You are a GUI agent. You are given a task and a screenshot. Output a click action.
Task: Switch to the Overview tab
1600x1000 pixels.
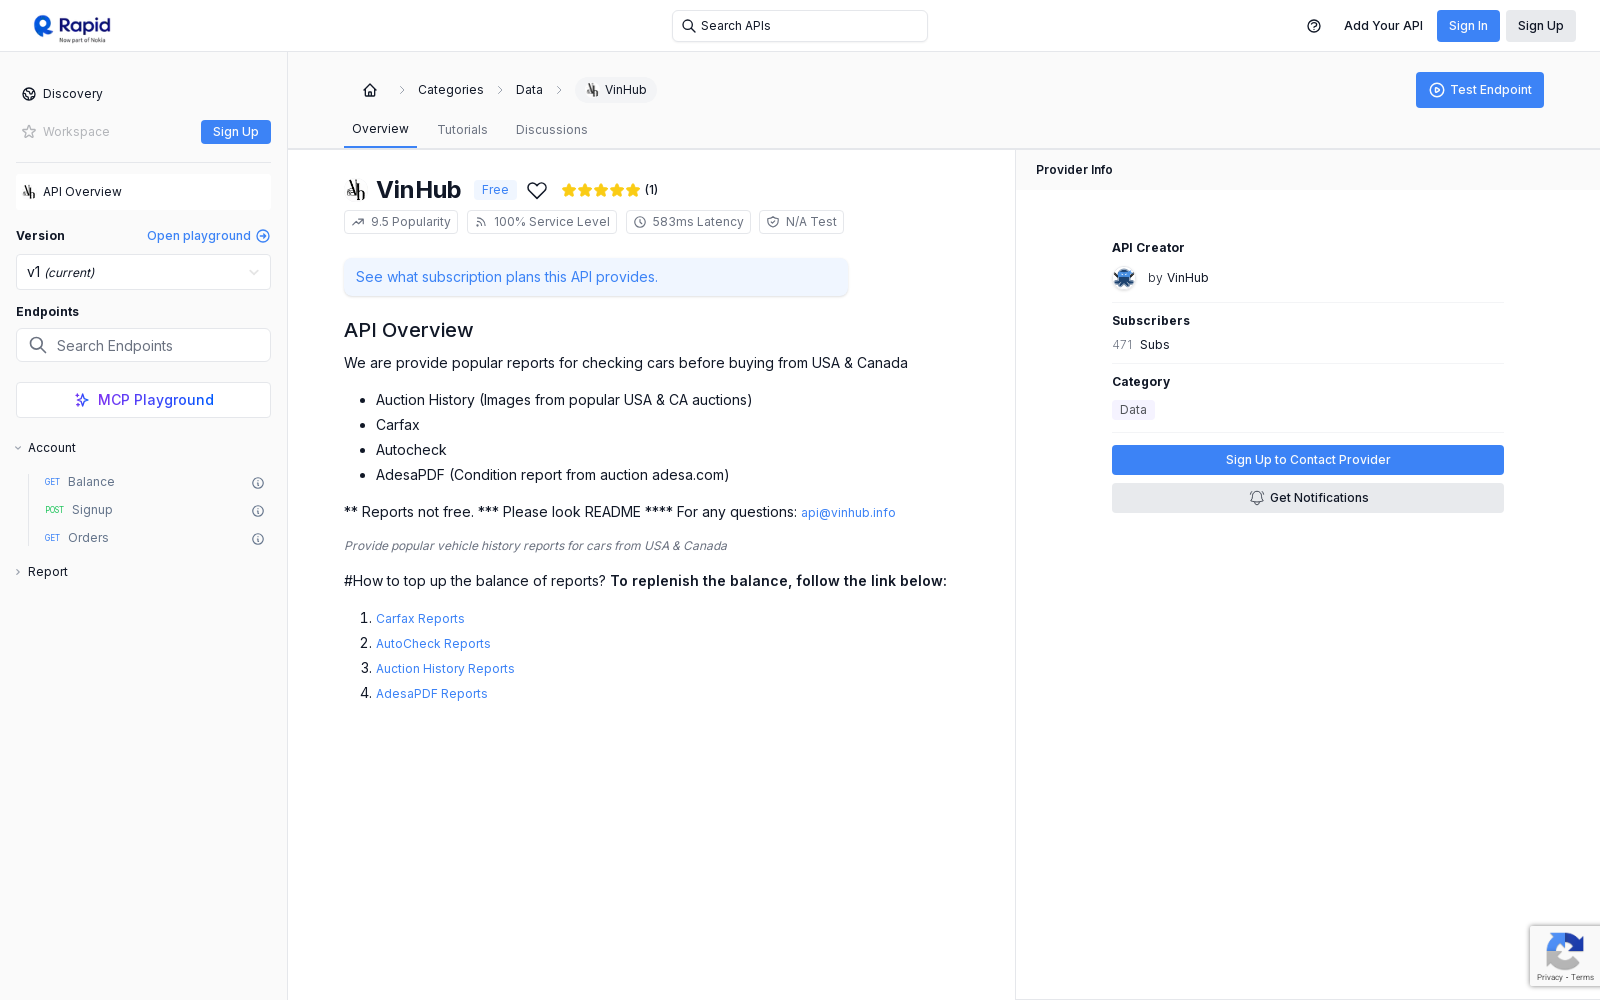click(380, 130)
